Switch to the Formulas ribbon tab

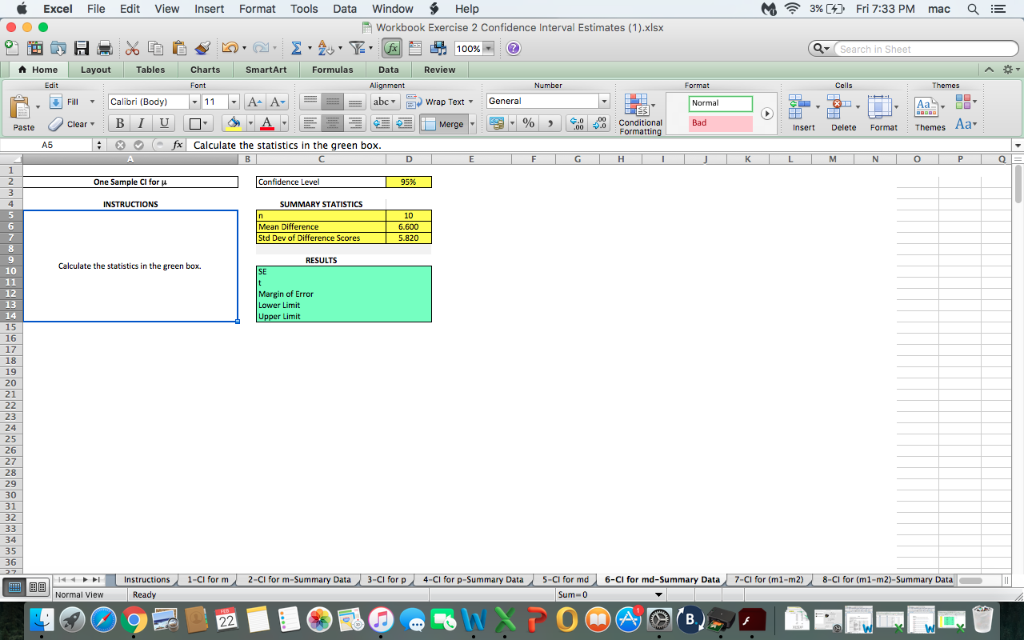[x=332, y=69]
